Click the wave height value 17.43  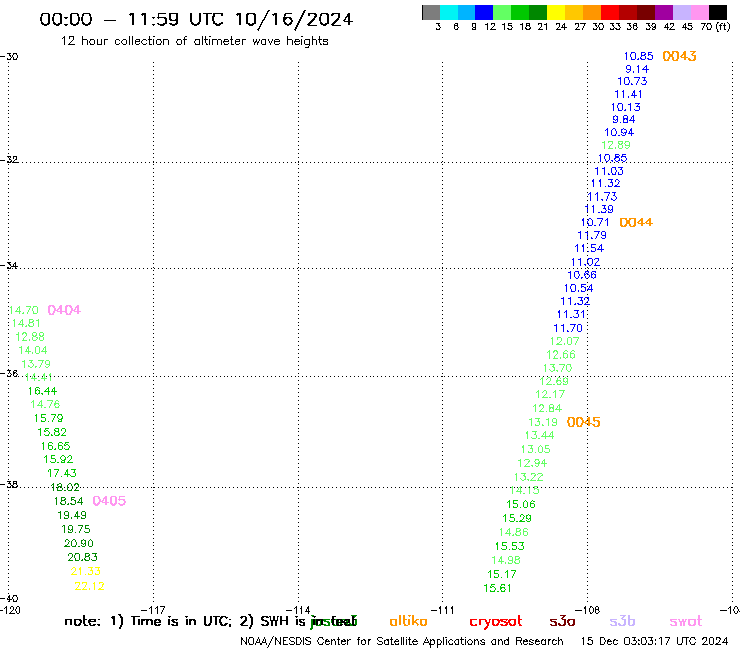(x=61, y=473)
